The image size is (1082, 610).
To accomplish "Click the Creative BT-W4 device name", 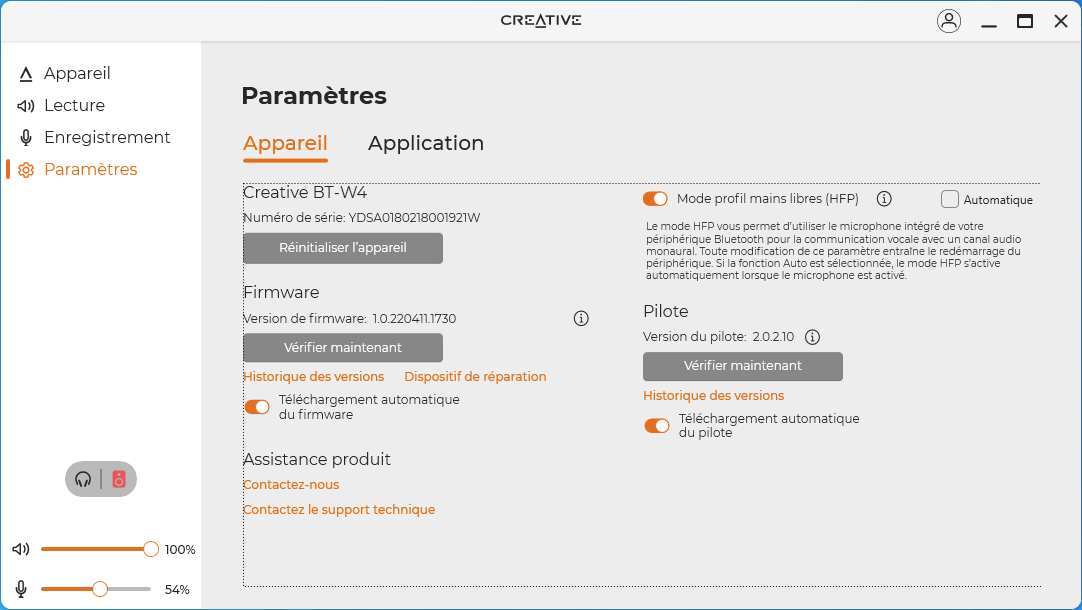I will click(x=305, y=193).
